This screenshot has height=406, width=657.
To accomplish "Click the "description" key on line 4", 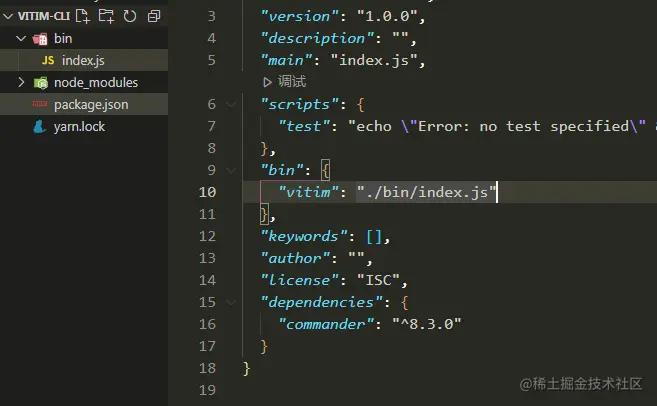I will [317, 39].
